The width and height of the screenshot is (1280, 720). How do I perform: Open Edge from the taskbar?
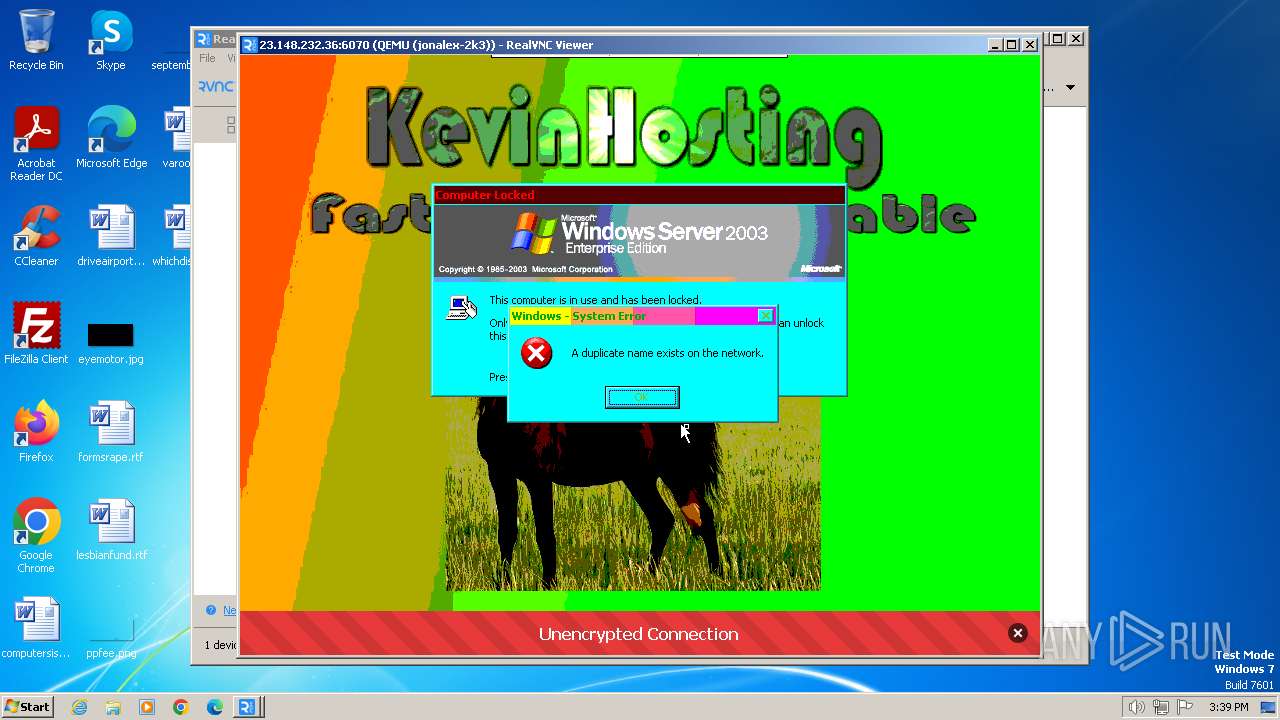[x=214, y=707]
